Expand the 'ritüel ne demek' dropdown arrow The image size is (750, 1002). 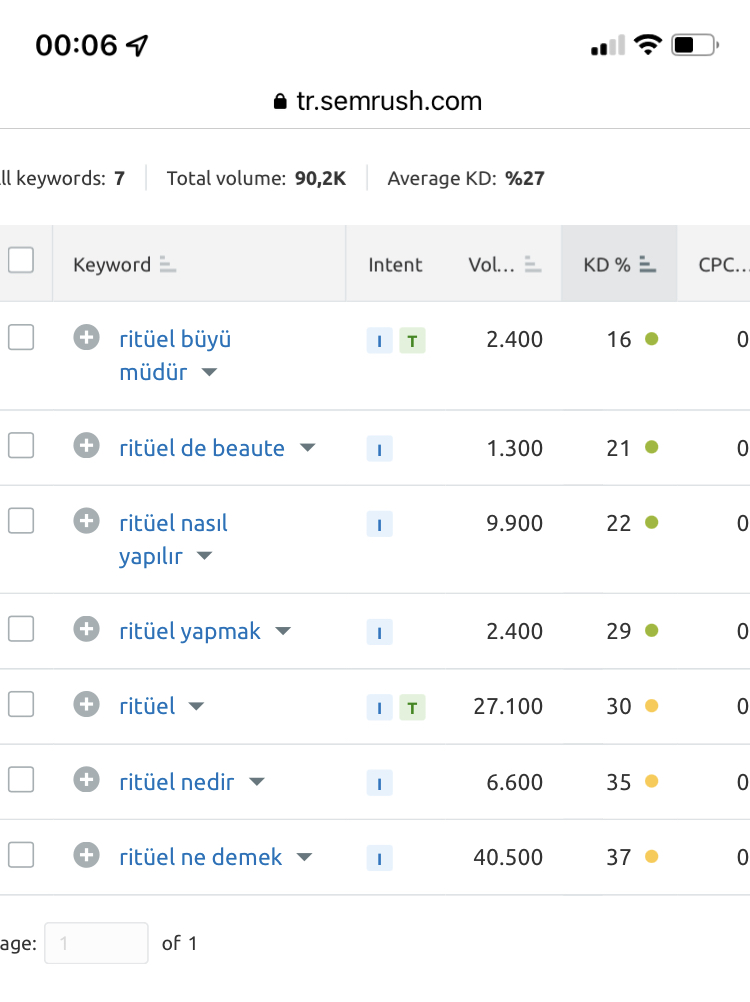coord(305,857)
